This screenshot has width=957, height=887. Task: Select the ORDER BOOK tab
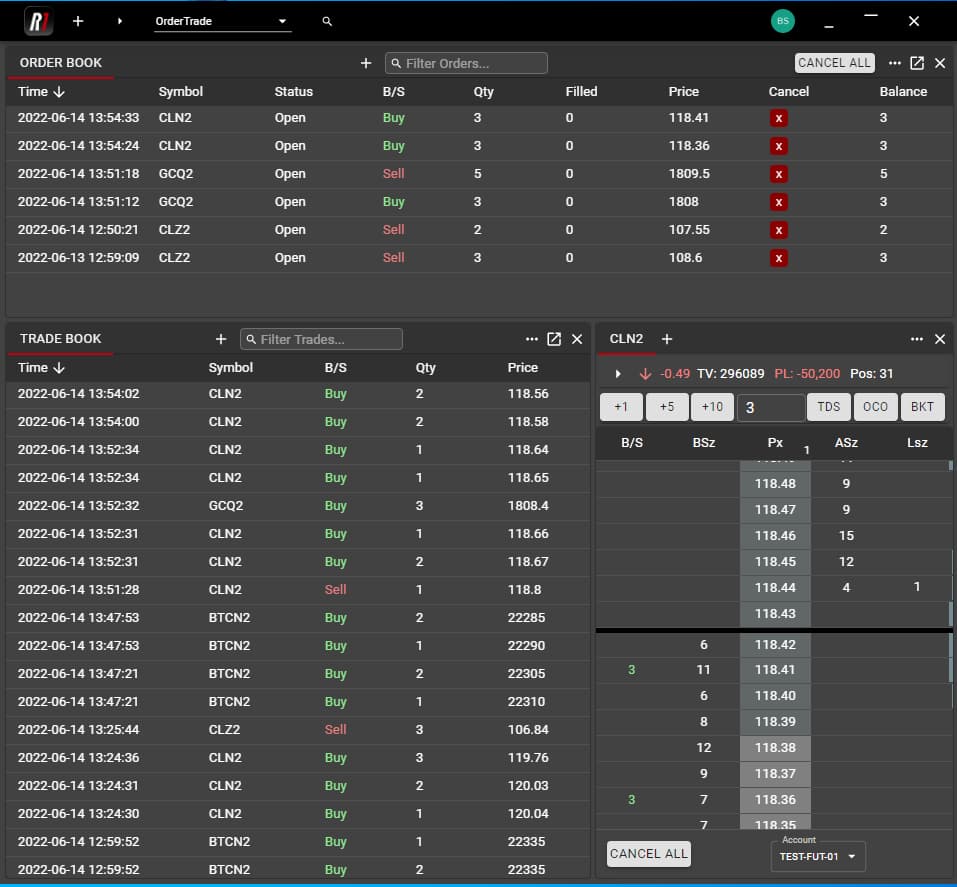[60, 63]
